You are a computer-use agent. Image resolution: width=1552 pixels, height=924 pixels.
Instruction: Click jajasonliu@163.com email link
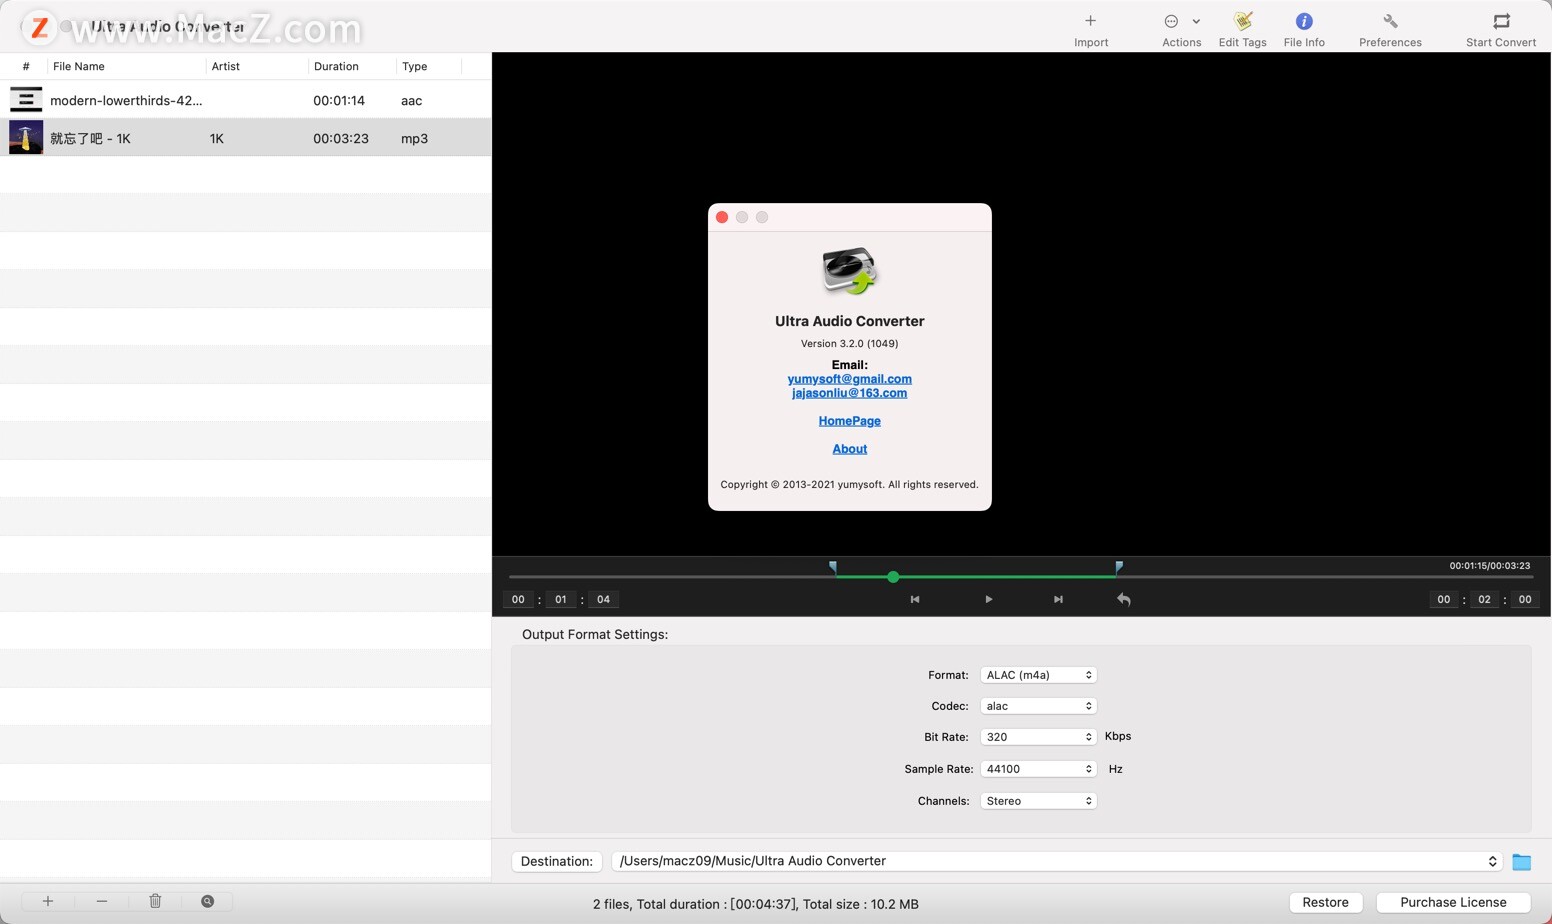[x=849, y=393]
